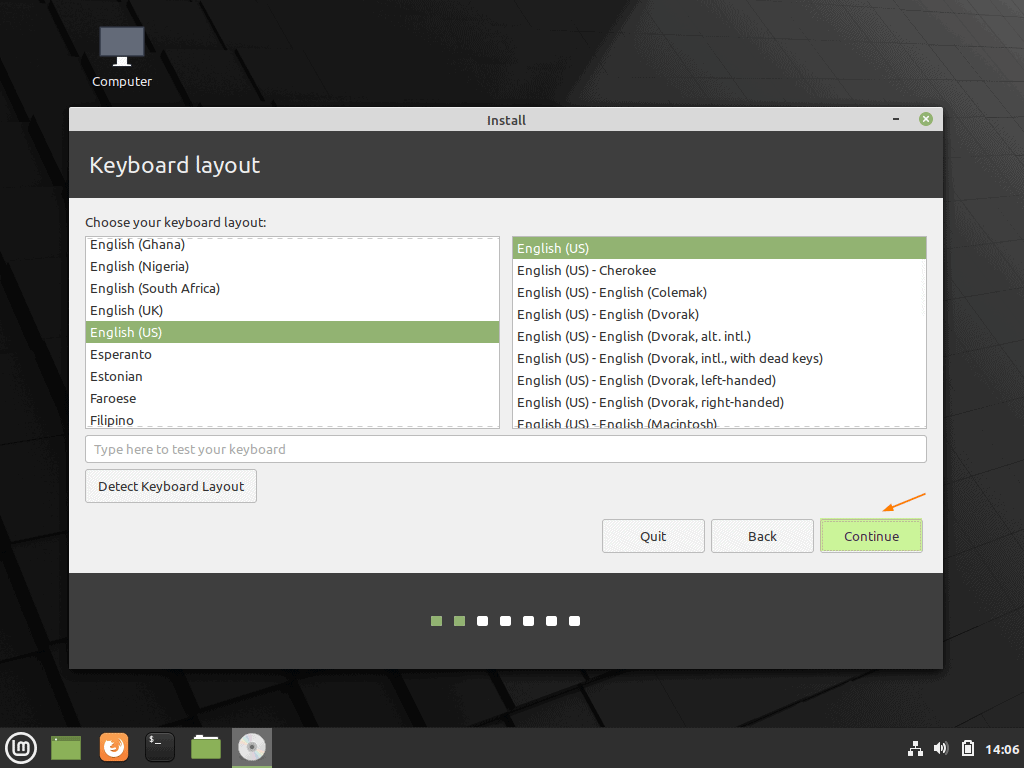The image size is (1024, 768).
Task: Launch Firefox from the taskbar
Action: point(113,747)
